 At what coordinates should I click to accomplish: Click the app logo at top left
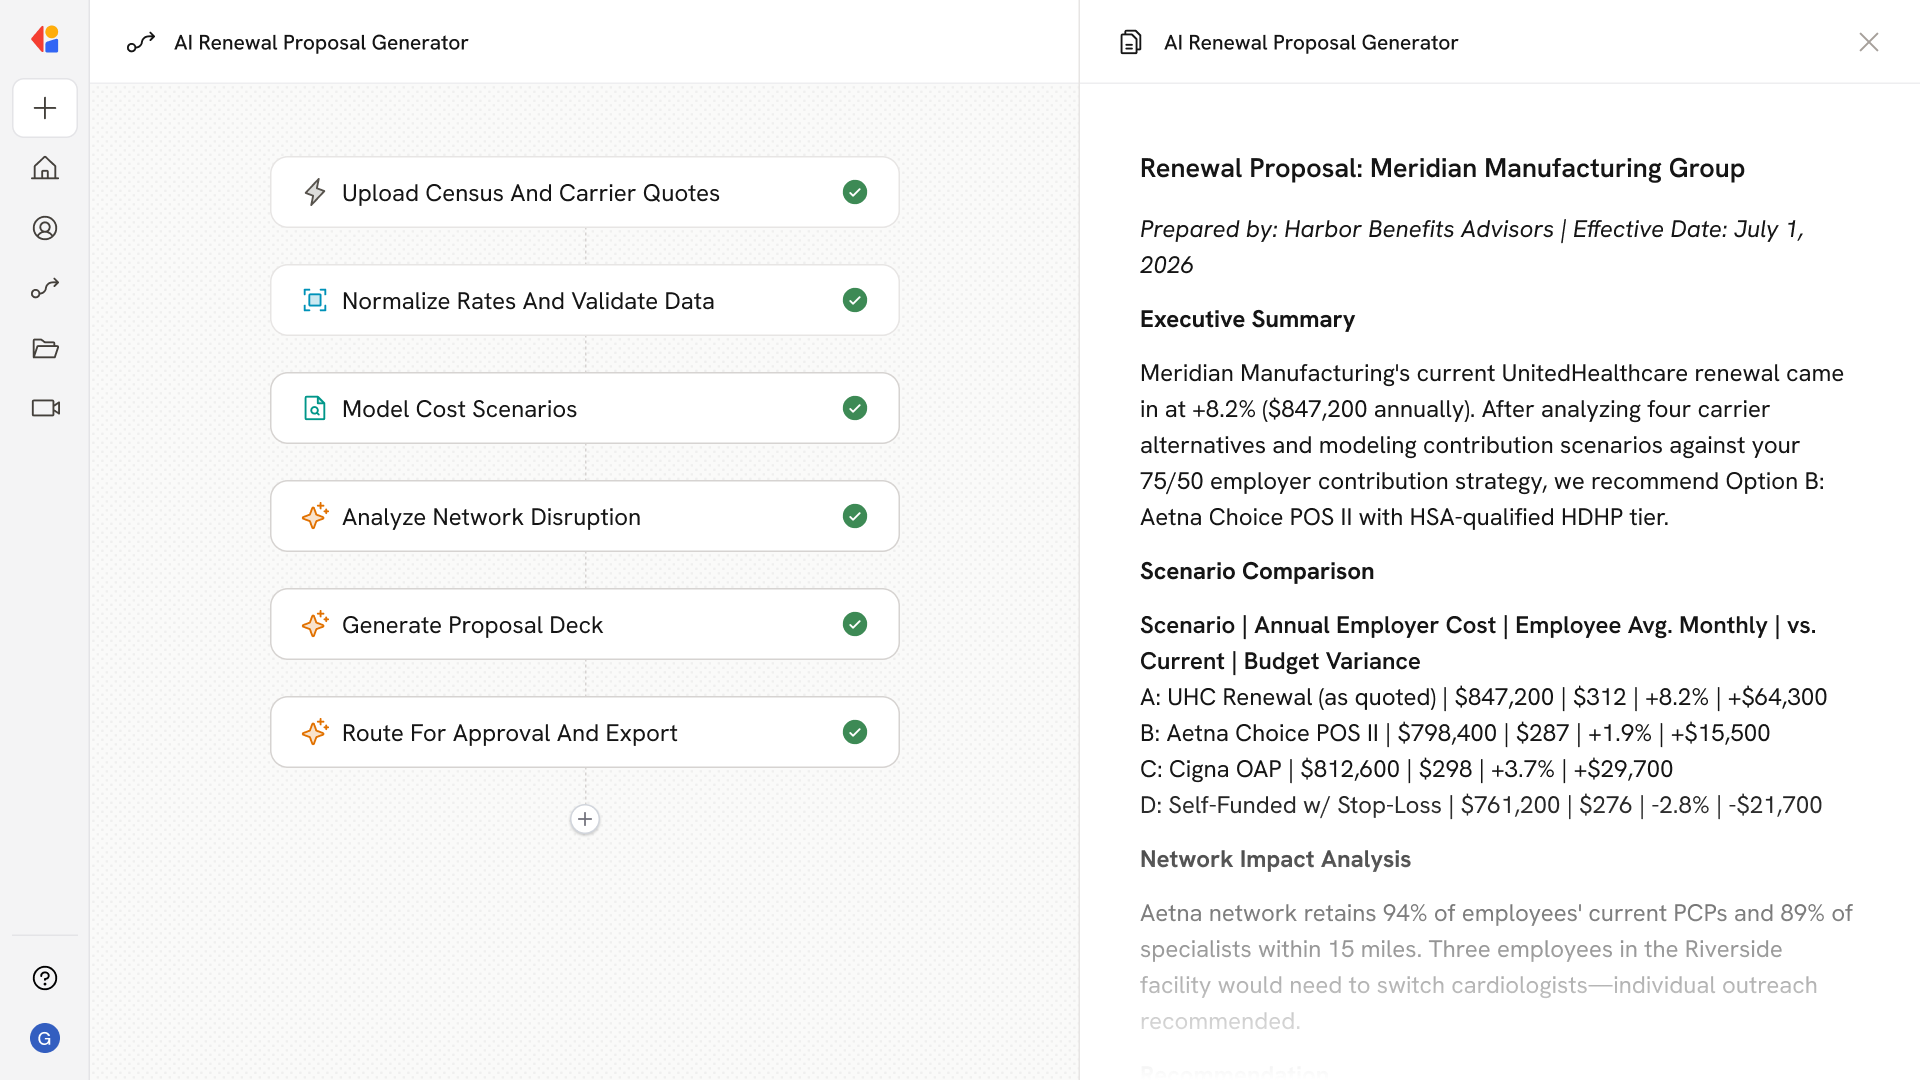45,40
